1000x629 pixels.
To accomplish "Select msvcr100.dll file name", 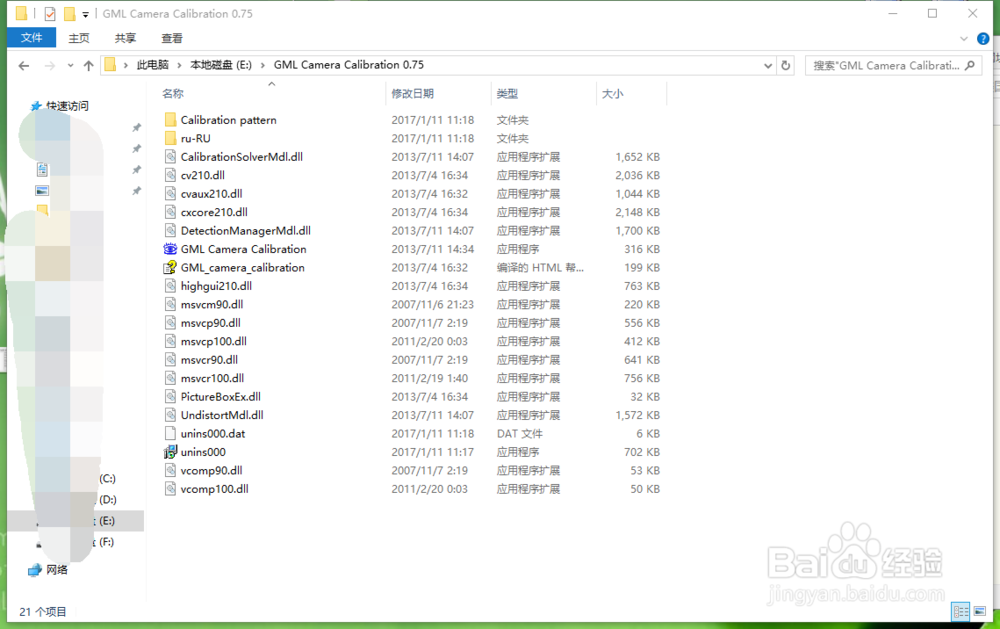I will tap(212, 379).
